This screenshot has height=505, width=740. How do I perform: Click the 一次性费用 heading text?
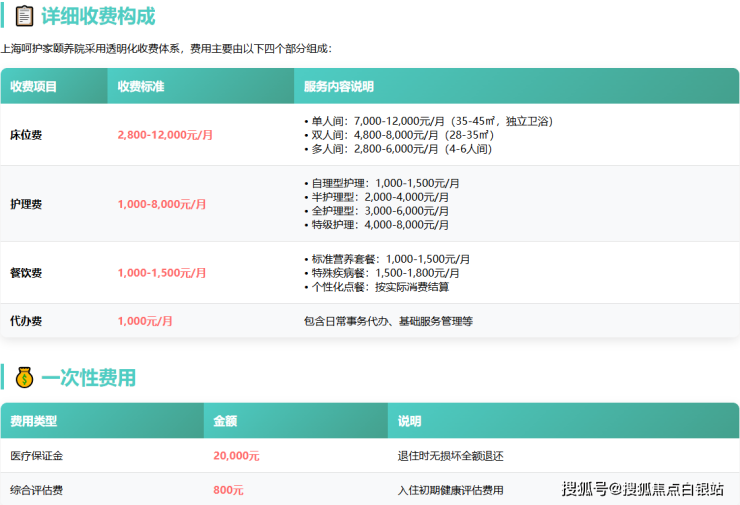point(88,378)
